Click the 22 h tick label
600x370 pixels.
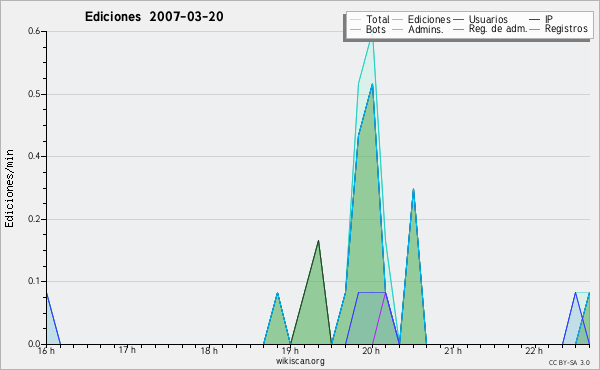click(534, 351)
